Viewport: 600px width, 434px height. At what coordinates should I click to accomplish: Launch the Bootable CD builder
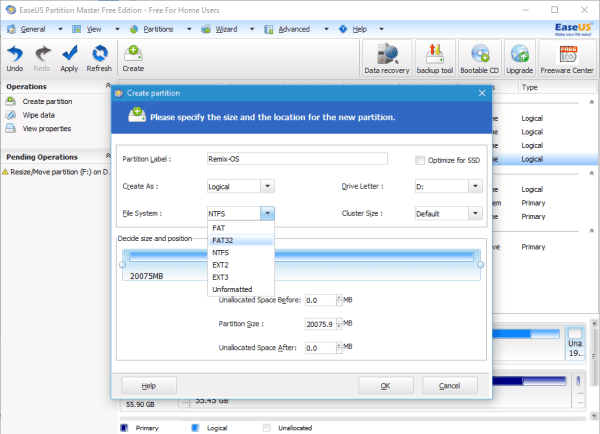(479, 58)
